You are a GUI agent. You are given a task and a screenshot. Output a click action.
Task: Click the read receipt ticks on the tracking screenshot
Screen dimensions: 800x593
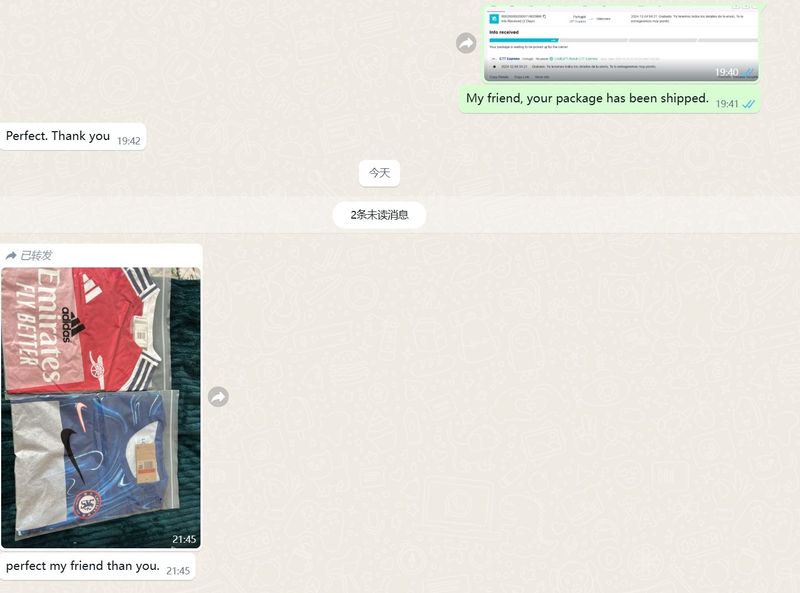[748, 73]
